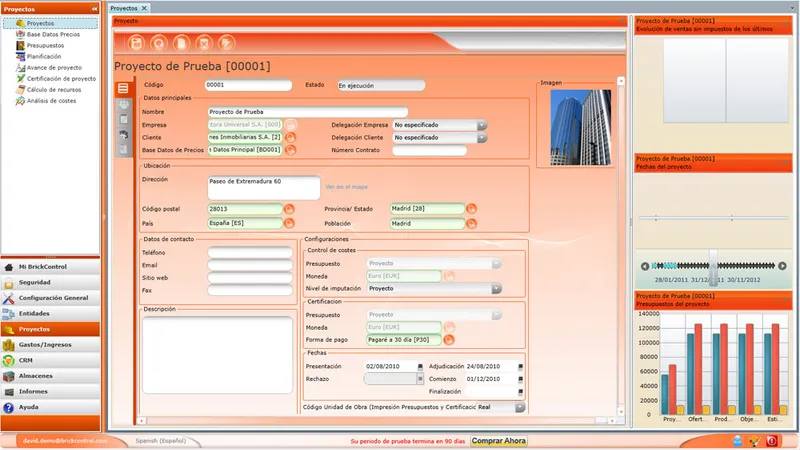Click the red power icon in status bar
Viewport: 800px width, 450px height.
coord(771,441)
